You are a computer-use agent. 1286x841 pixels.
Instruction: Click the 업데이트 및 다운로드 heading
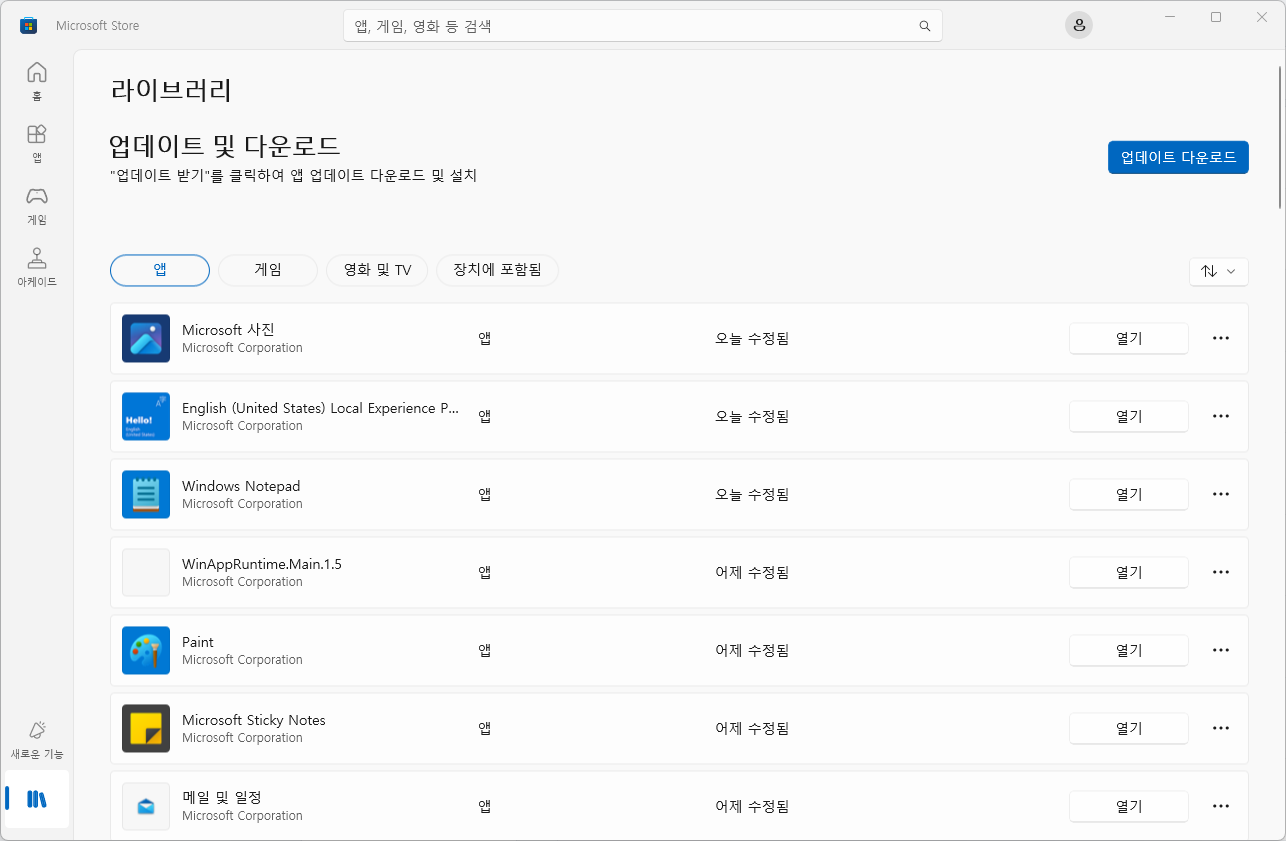[x=225, y=146]
